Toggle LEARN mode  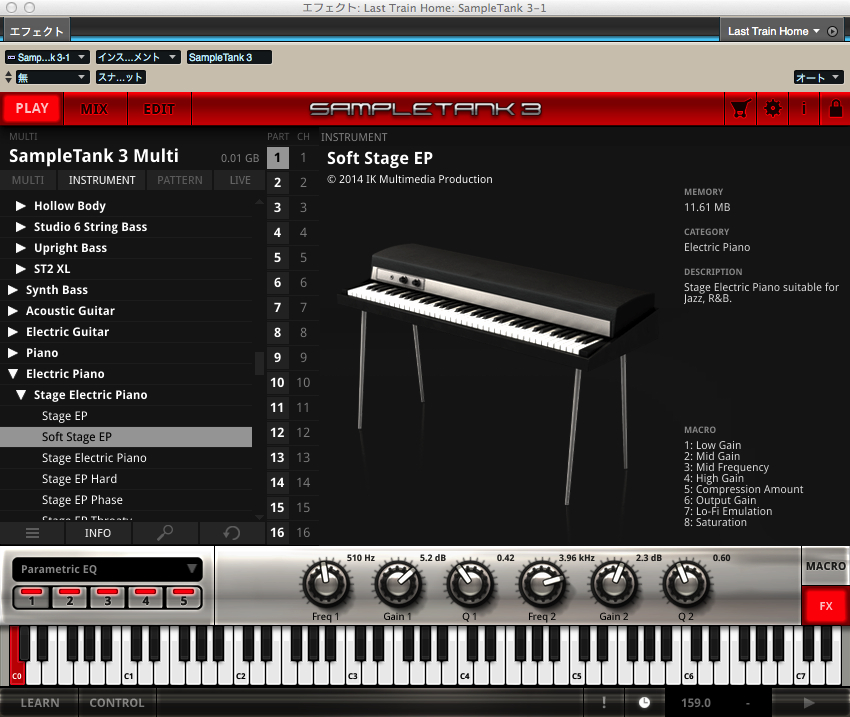40,703
